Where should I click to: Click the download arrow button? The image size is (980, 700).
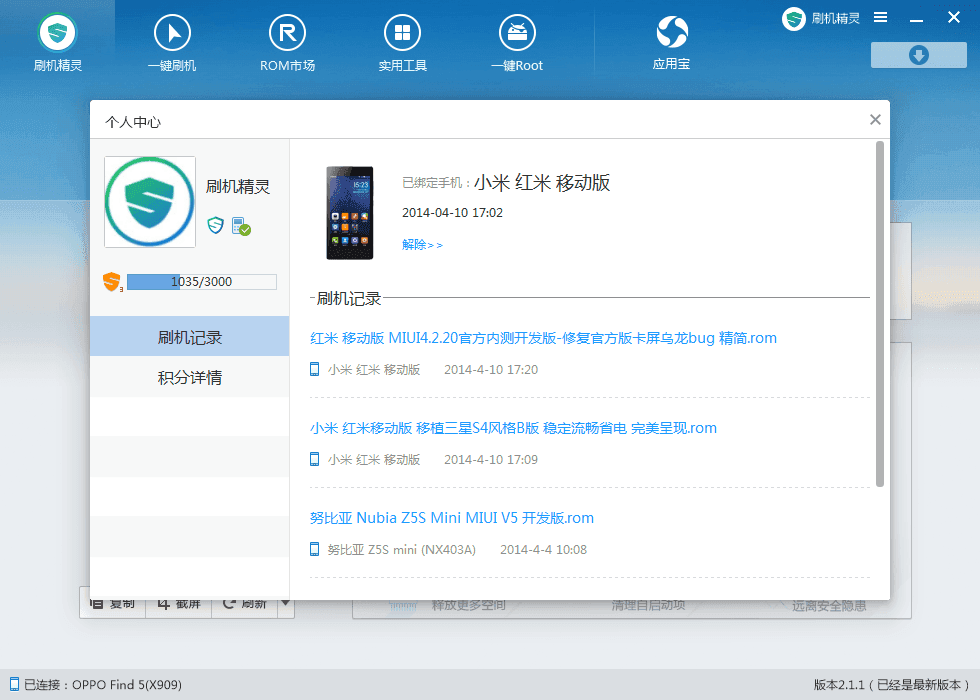pos(919,55)
